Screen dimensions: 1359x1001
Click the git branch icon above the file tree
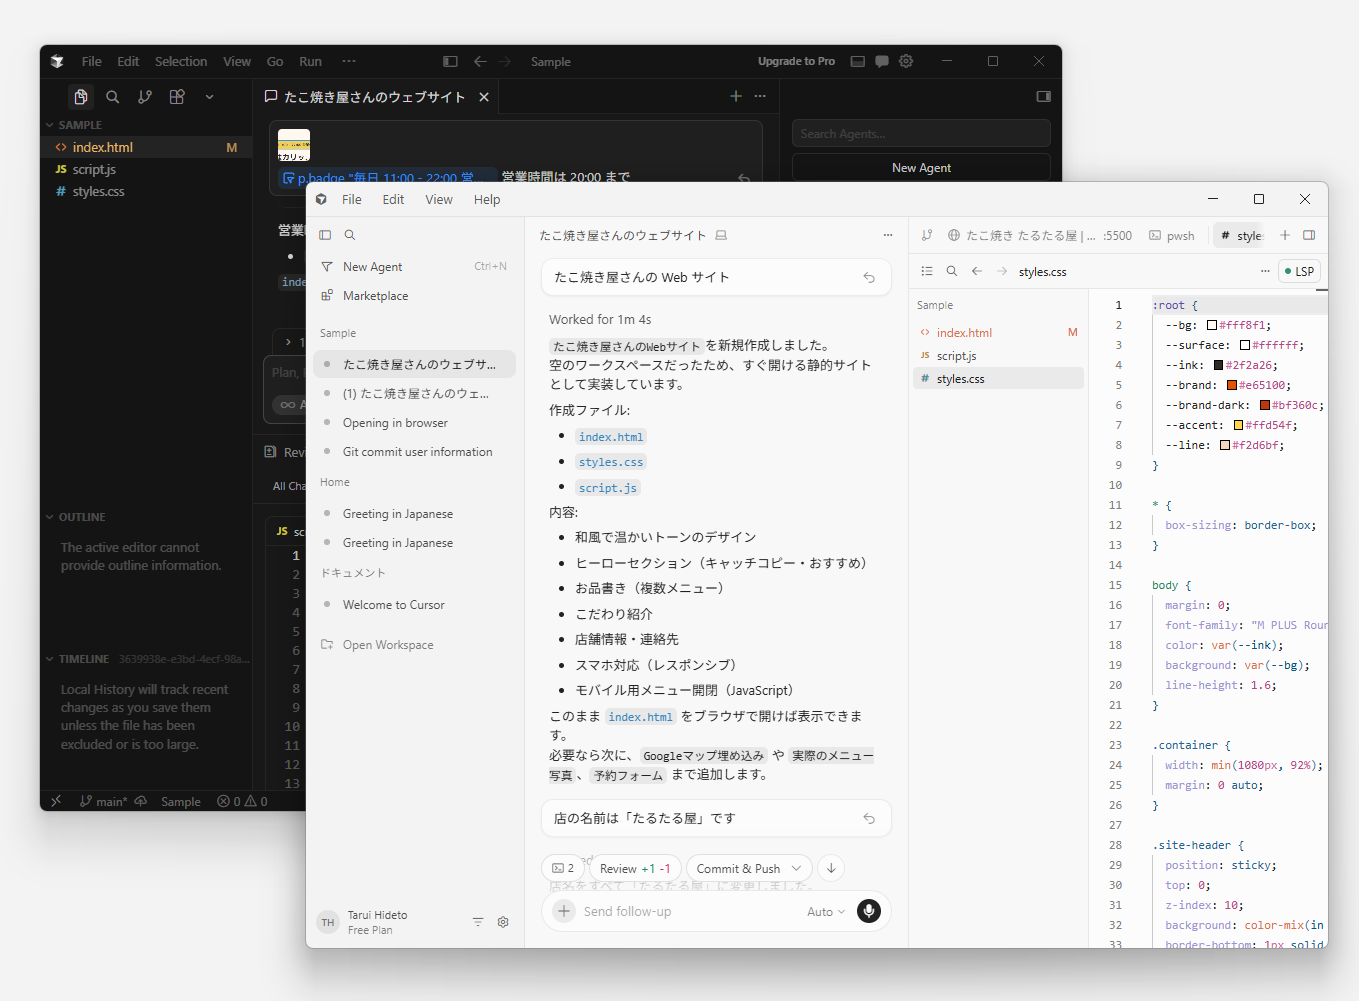(927, 235)
